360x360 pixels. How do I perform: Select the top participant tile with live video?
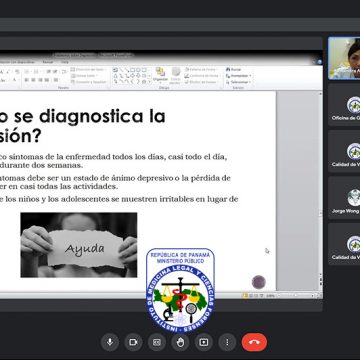[x=344, y=58]
